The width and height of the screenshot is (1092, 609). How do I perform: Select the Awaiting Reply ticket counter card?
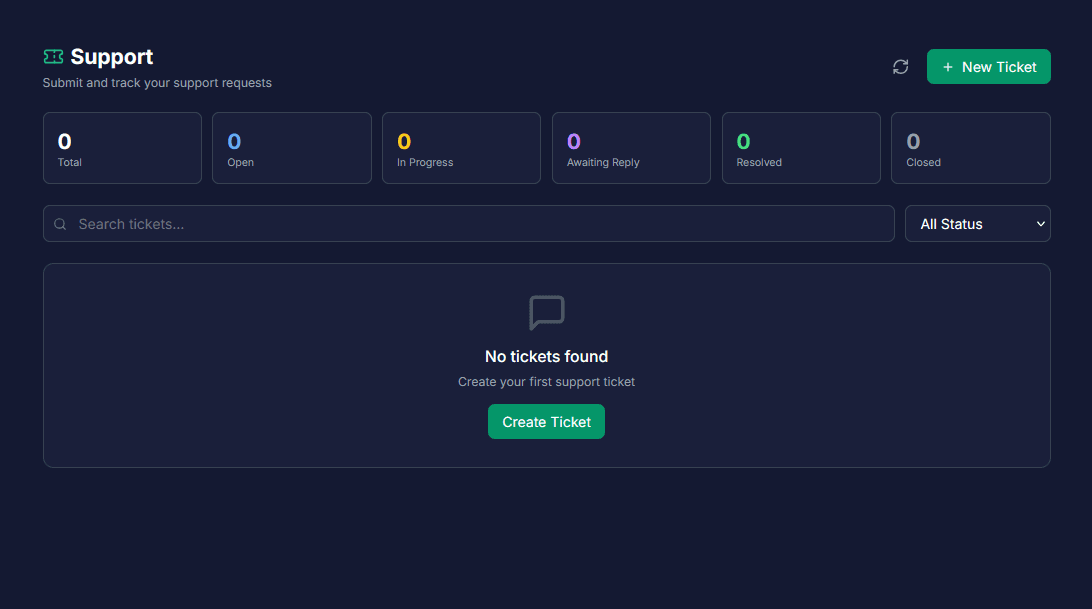click(631, 148)
